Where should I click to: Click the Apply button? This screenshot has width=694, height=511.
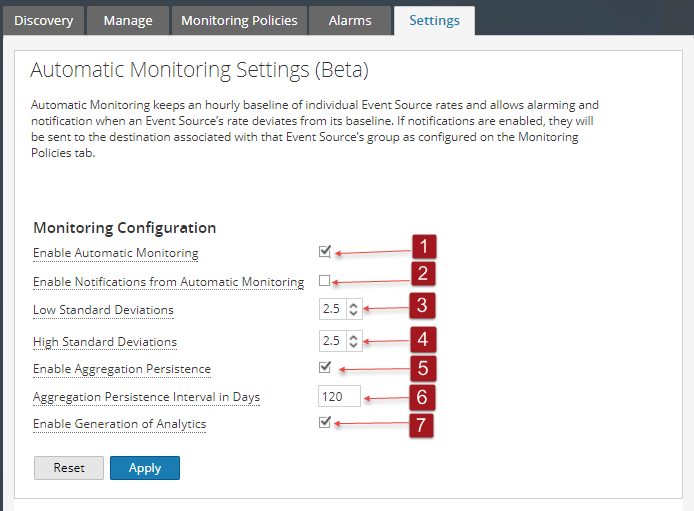click(x=145, y=468)
